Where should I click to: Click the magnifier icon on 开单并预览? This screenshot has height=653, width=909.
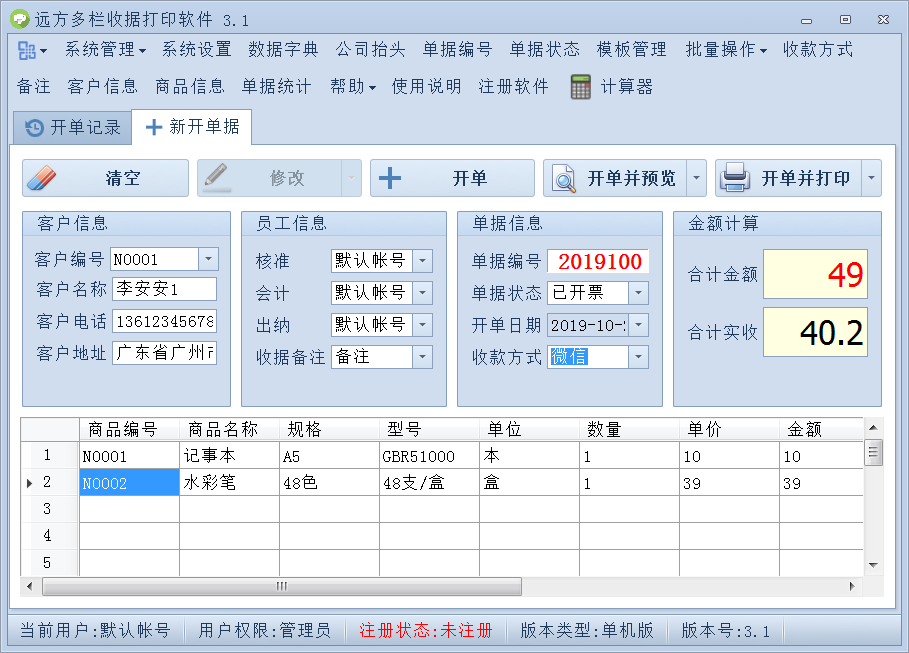(563, 177)
